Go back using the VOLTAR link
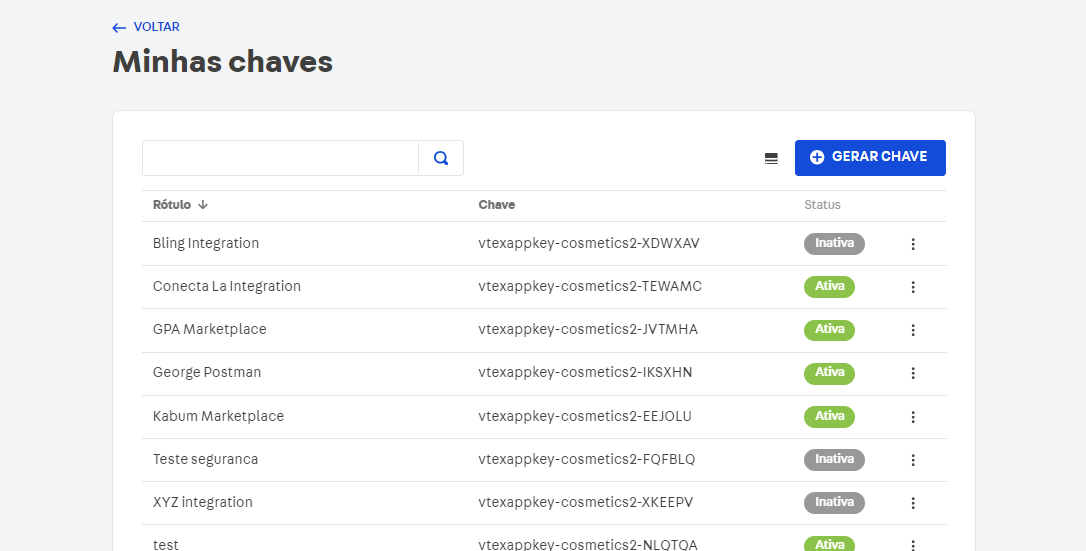This screenshot has width=1086, height=551. click(146, 27)
